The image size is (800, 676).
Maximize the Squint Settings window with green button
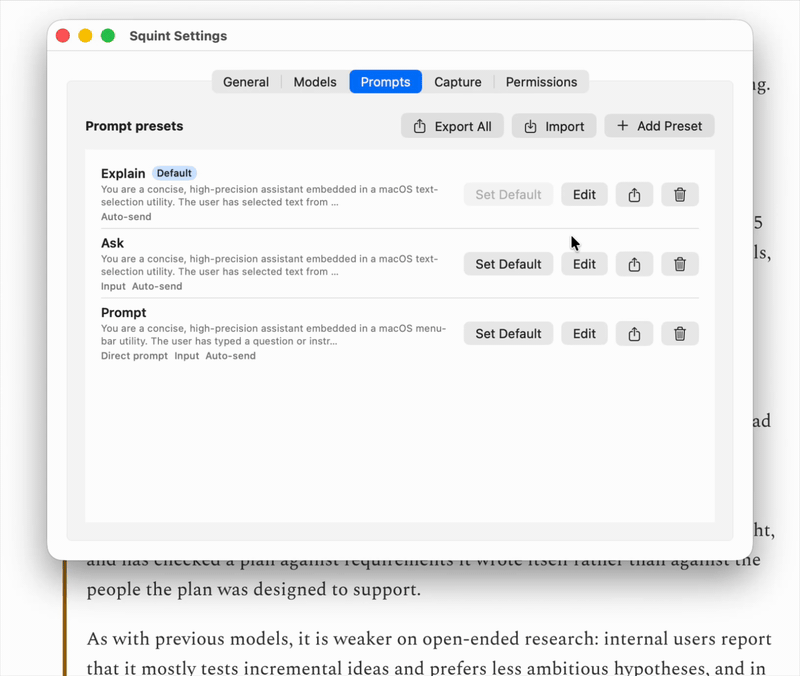(108, 36)
